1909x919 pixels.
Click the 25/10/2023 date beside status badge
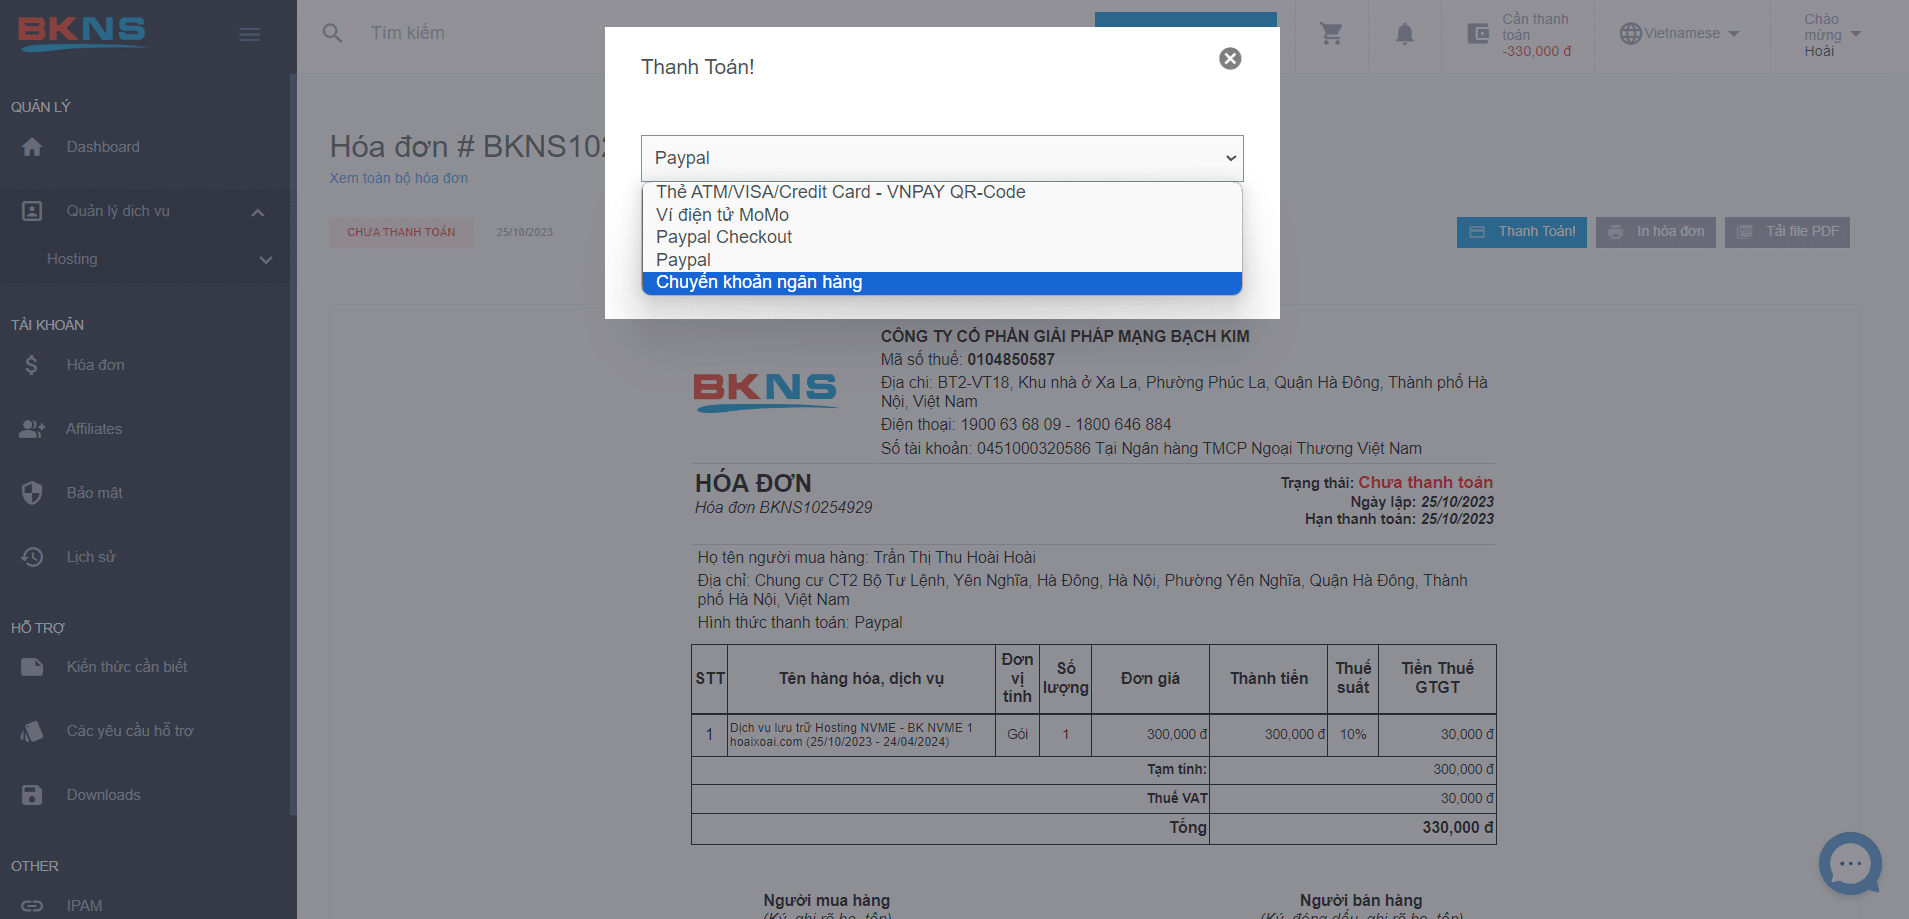pyautogui.click(x=524, y=232)
